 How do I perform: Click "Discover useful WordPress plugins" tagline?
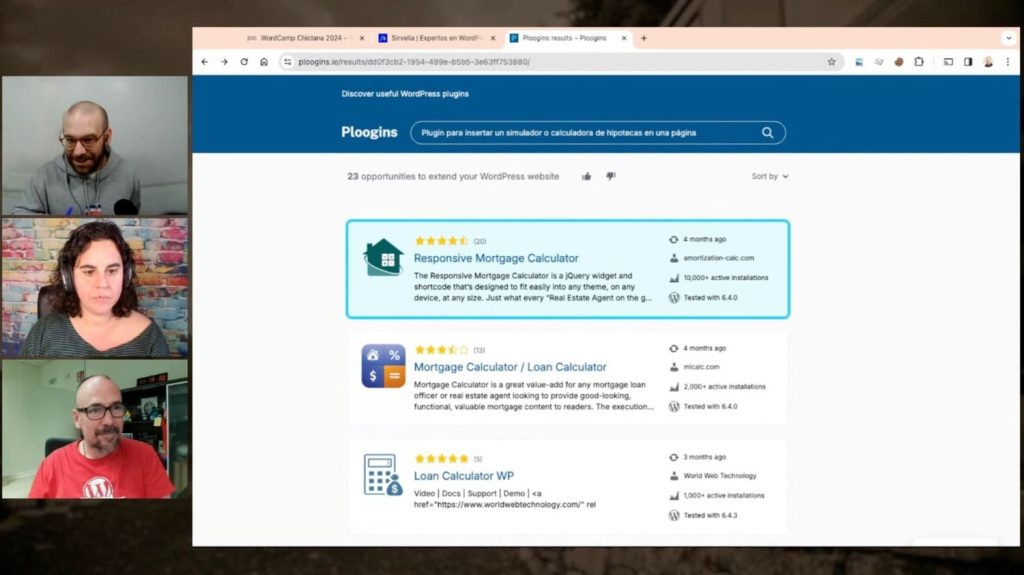(405, 93)
